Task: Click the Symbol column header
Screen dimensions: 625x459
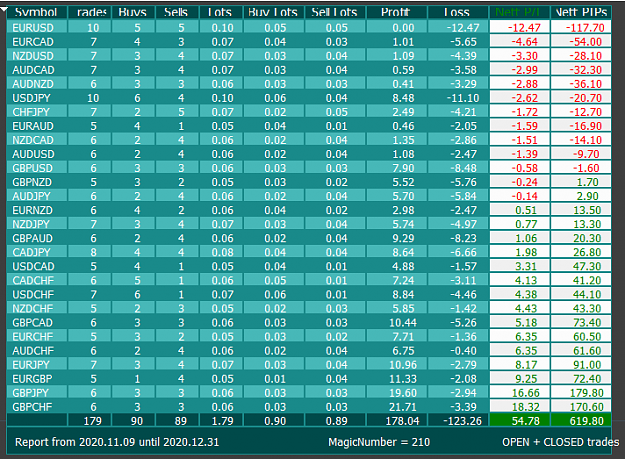Action: coord(37,12)
